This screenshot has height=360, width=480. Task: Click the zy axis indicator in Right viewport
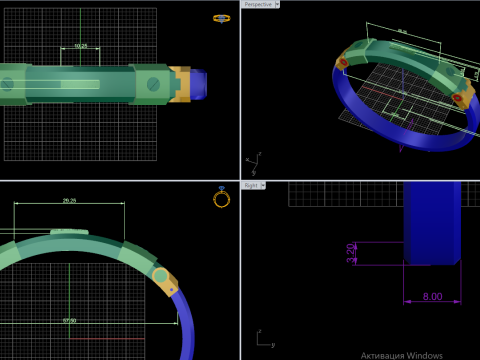(265, 339)
